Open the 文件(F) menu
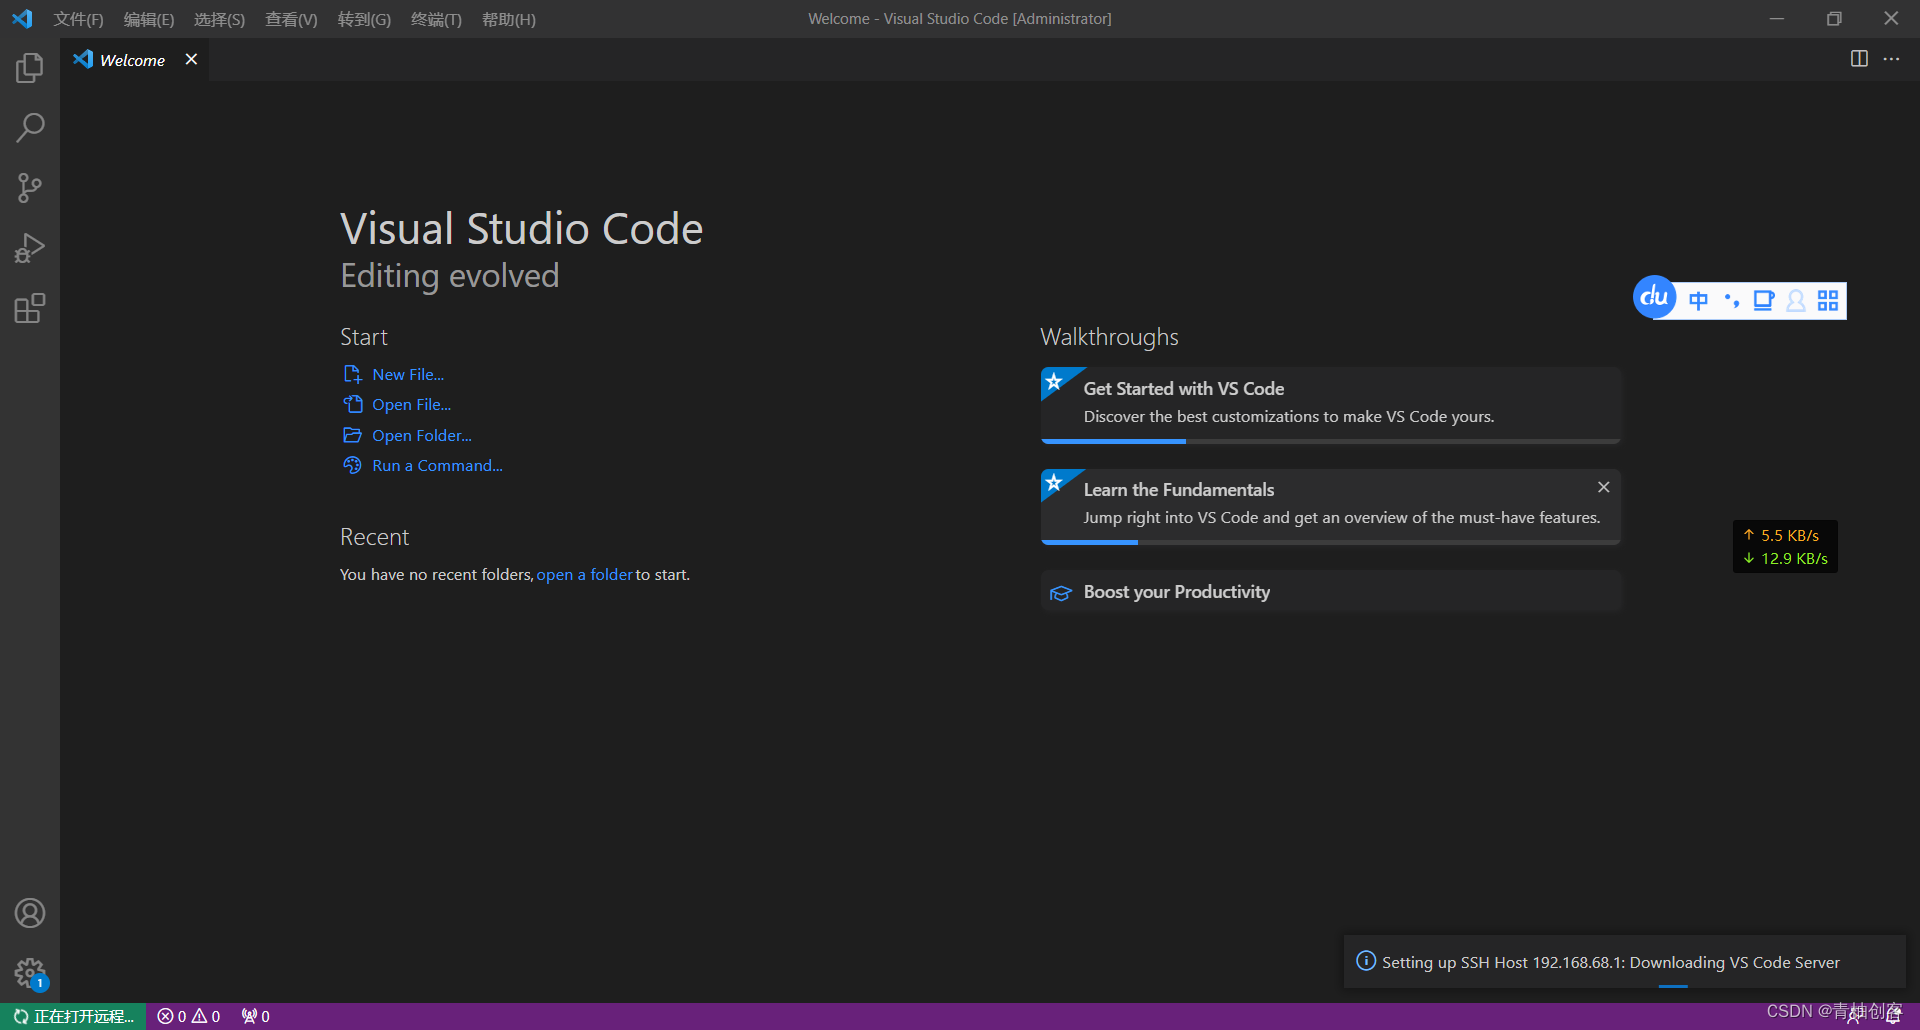Screen dimensions: 1920x1030 pyautogui.click(x=78, y=19)
